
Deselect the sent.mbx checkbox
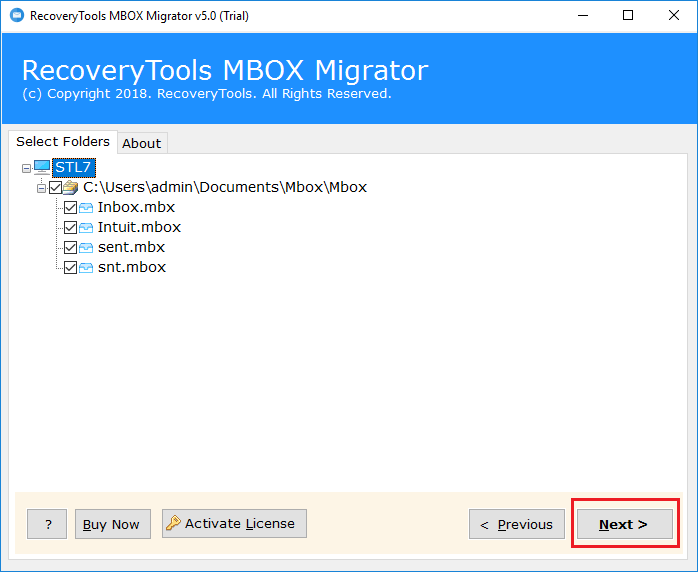(70, 247)
